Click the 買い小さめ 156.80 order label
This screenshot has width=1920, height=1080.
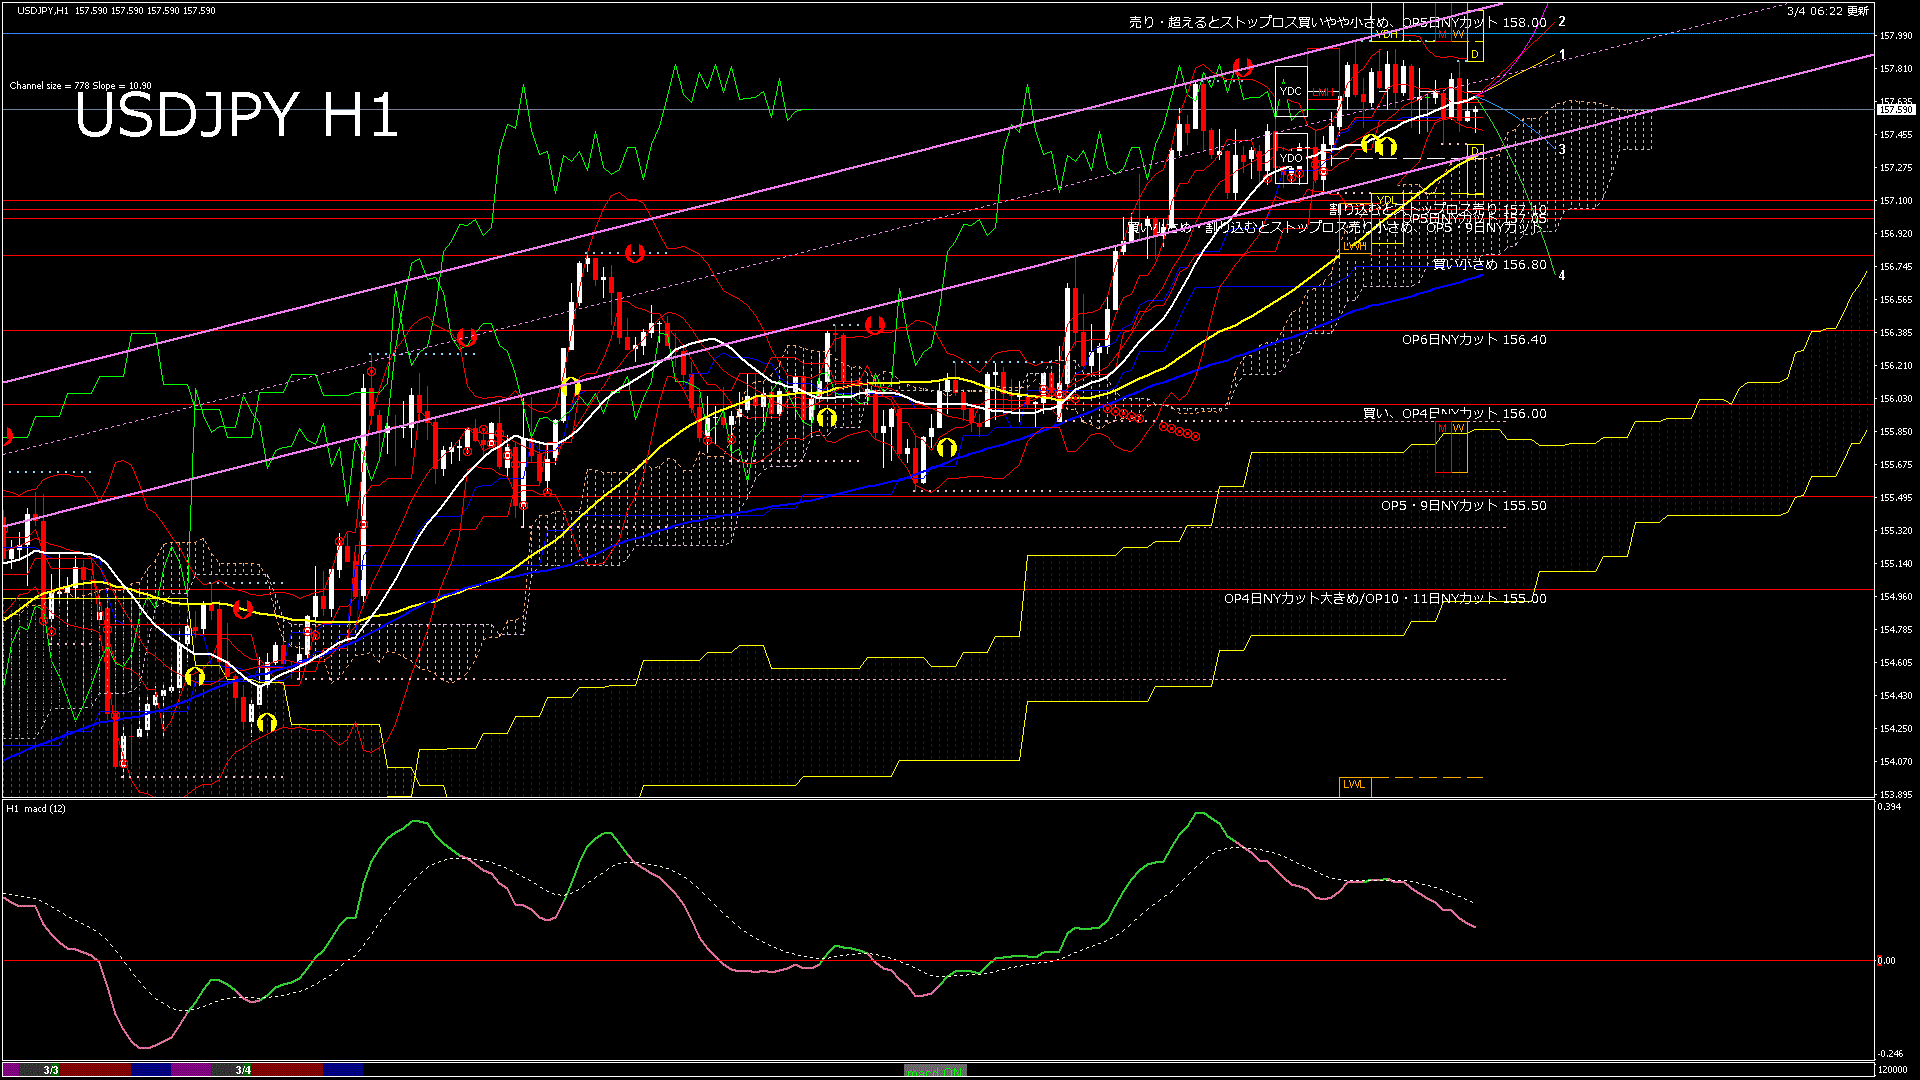click(1489, 265)
